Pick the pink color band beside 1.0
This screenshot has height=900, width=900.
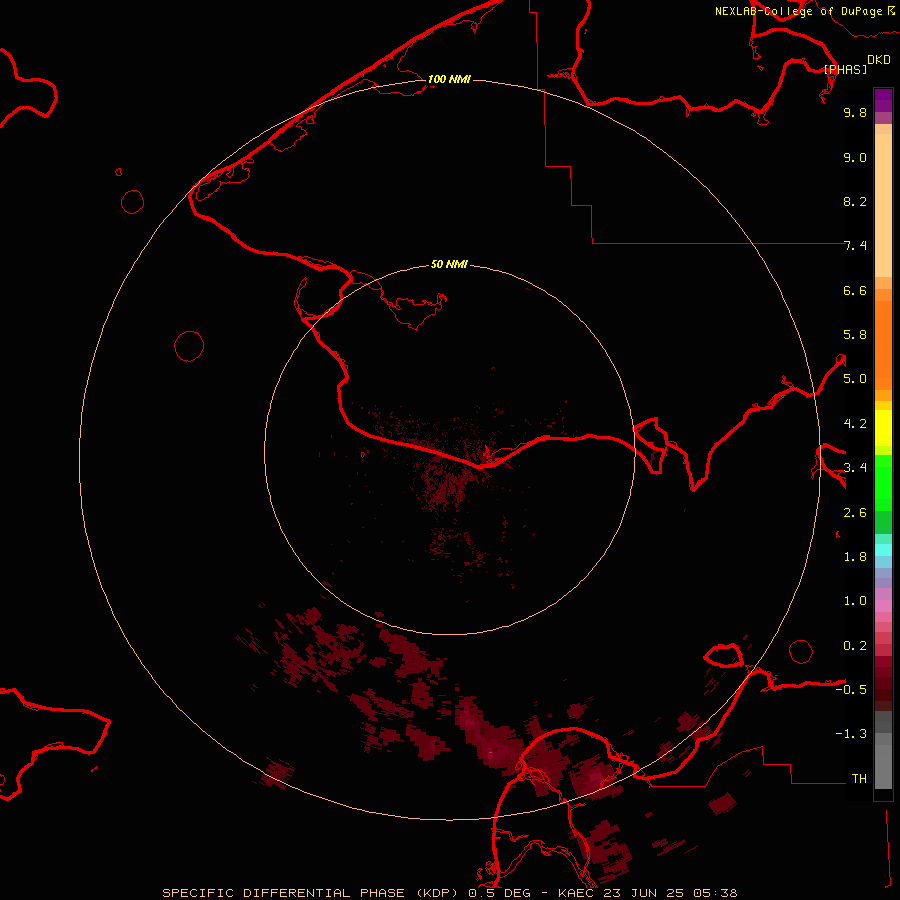click(x=883, y=606)
